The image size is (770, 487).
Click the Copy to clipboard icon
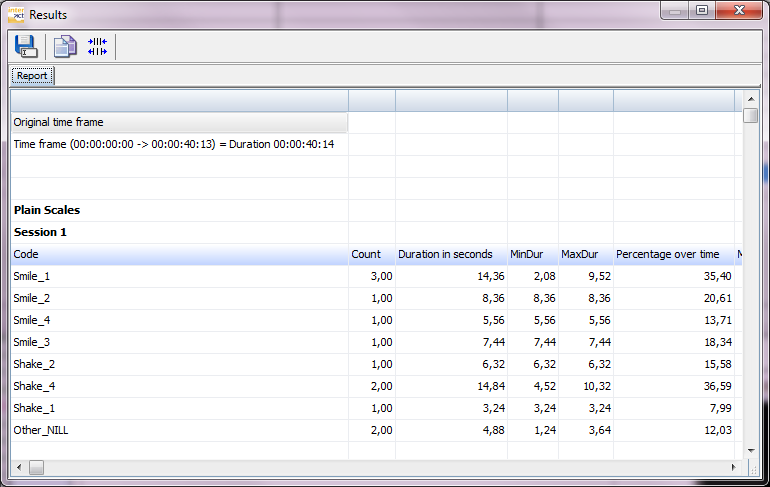coord(65,46)
